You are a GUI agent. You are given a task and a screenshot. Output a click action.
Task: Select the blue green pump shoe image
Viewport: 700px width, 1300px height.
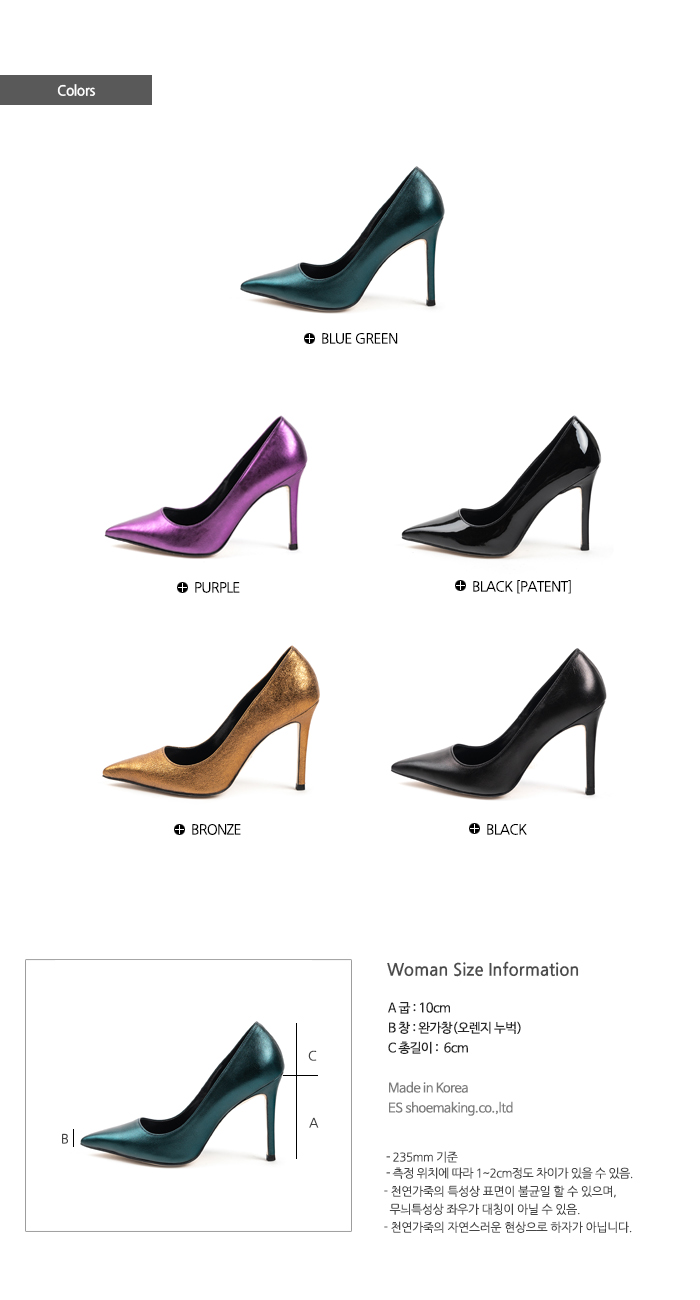tap(343, 237)
